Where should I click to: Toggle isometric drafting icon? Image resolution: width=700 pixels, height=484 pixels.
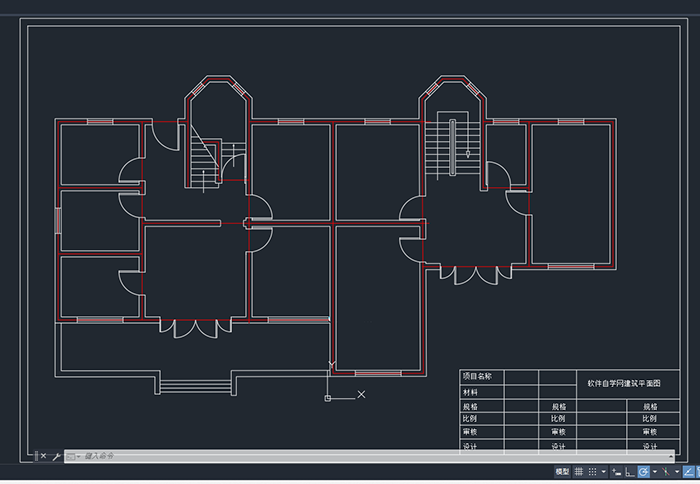click(x=666, y=471)
